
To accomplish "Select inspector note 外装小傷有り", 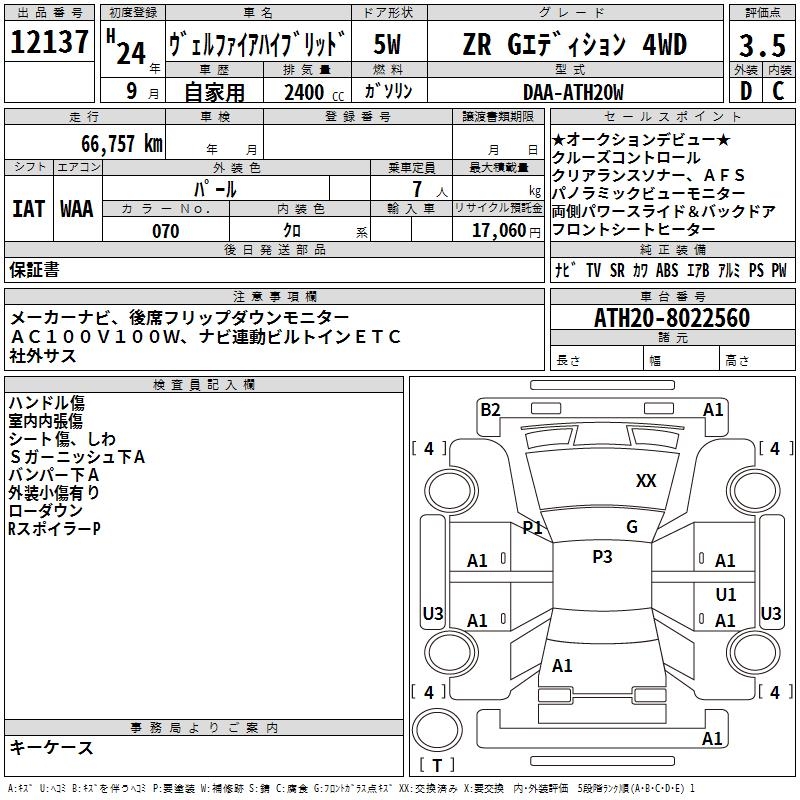I will pyautogui.click(x=54, y=492).
